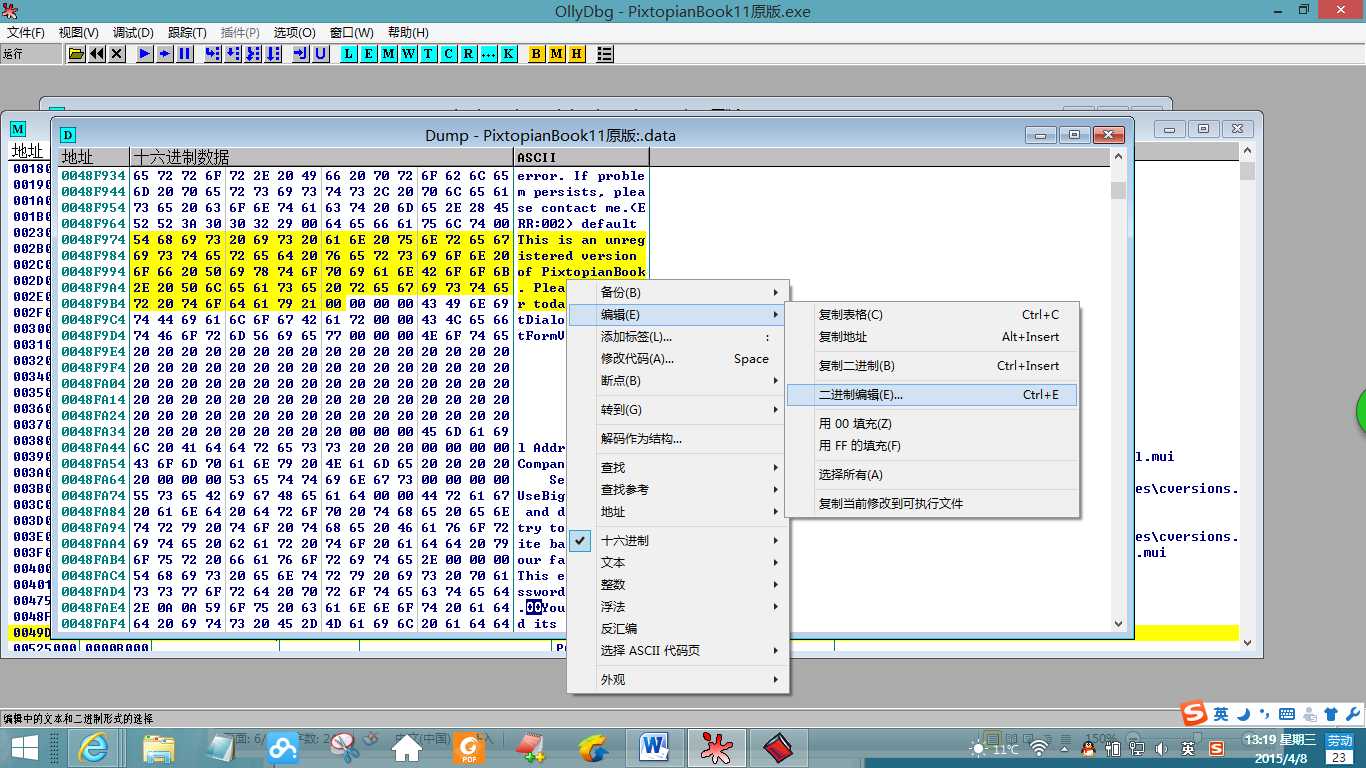Expand the 查找 submenu
Image resolution: width=1366 pixels, height=768 pixels.
click(678, 468)
